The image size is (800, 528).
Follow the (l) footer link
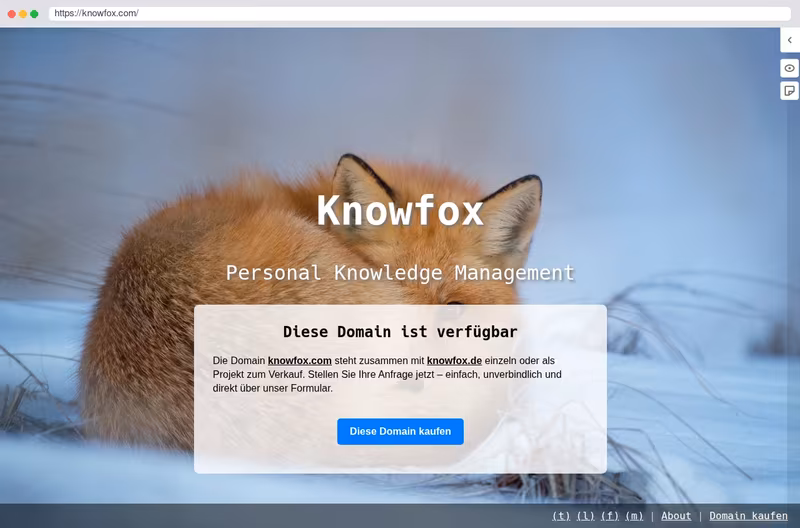point(585,516)
